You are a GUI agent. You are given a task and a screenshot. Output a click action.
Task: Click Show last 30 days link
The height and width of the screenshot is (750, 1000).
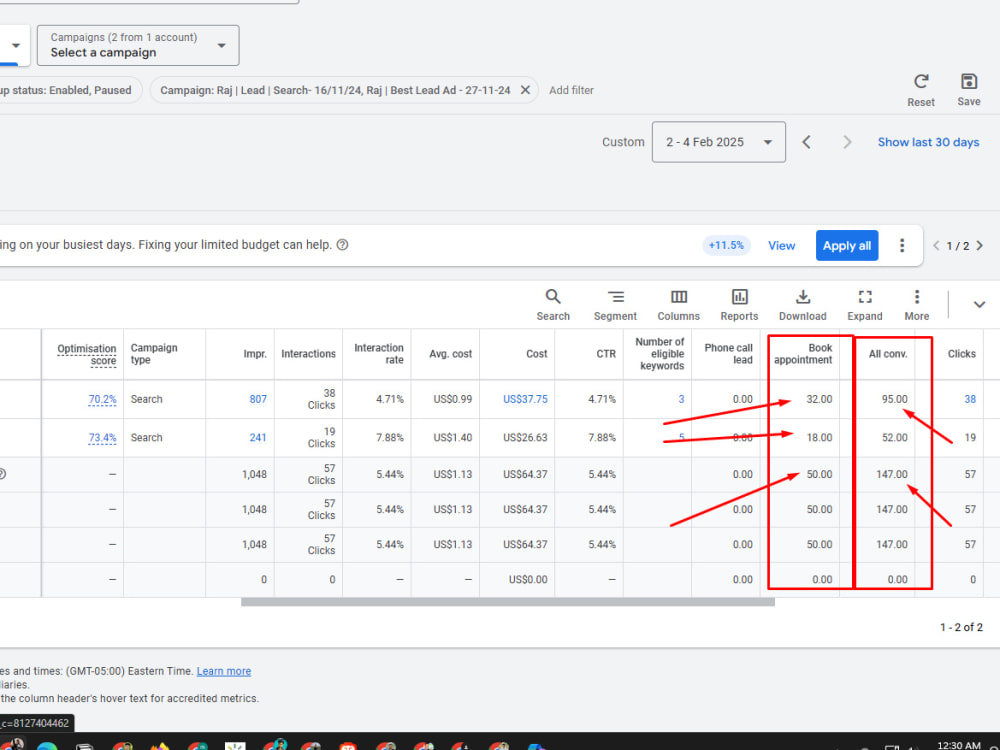point(928,142)
